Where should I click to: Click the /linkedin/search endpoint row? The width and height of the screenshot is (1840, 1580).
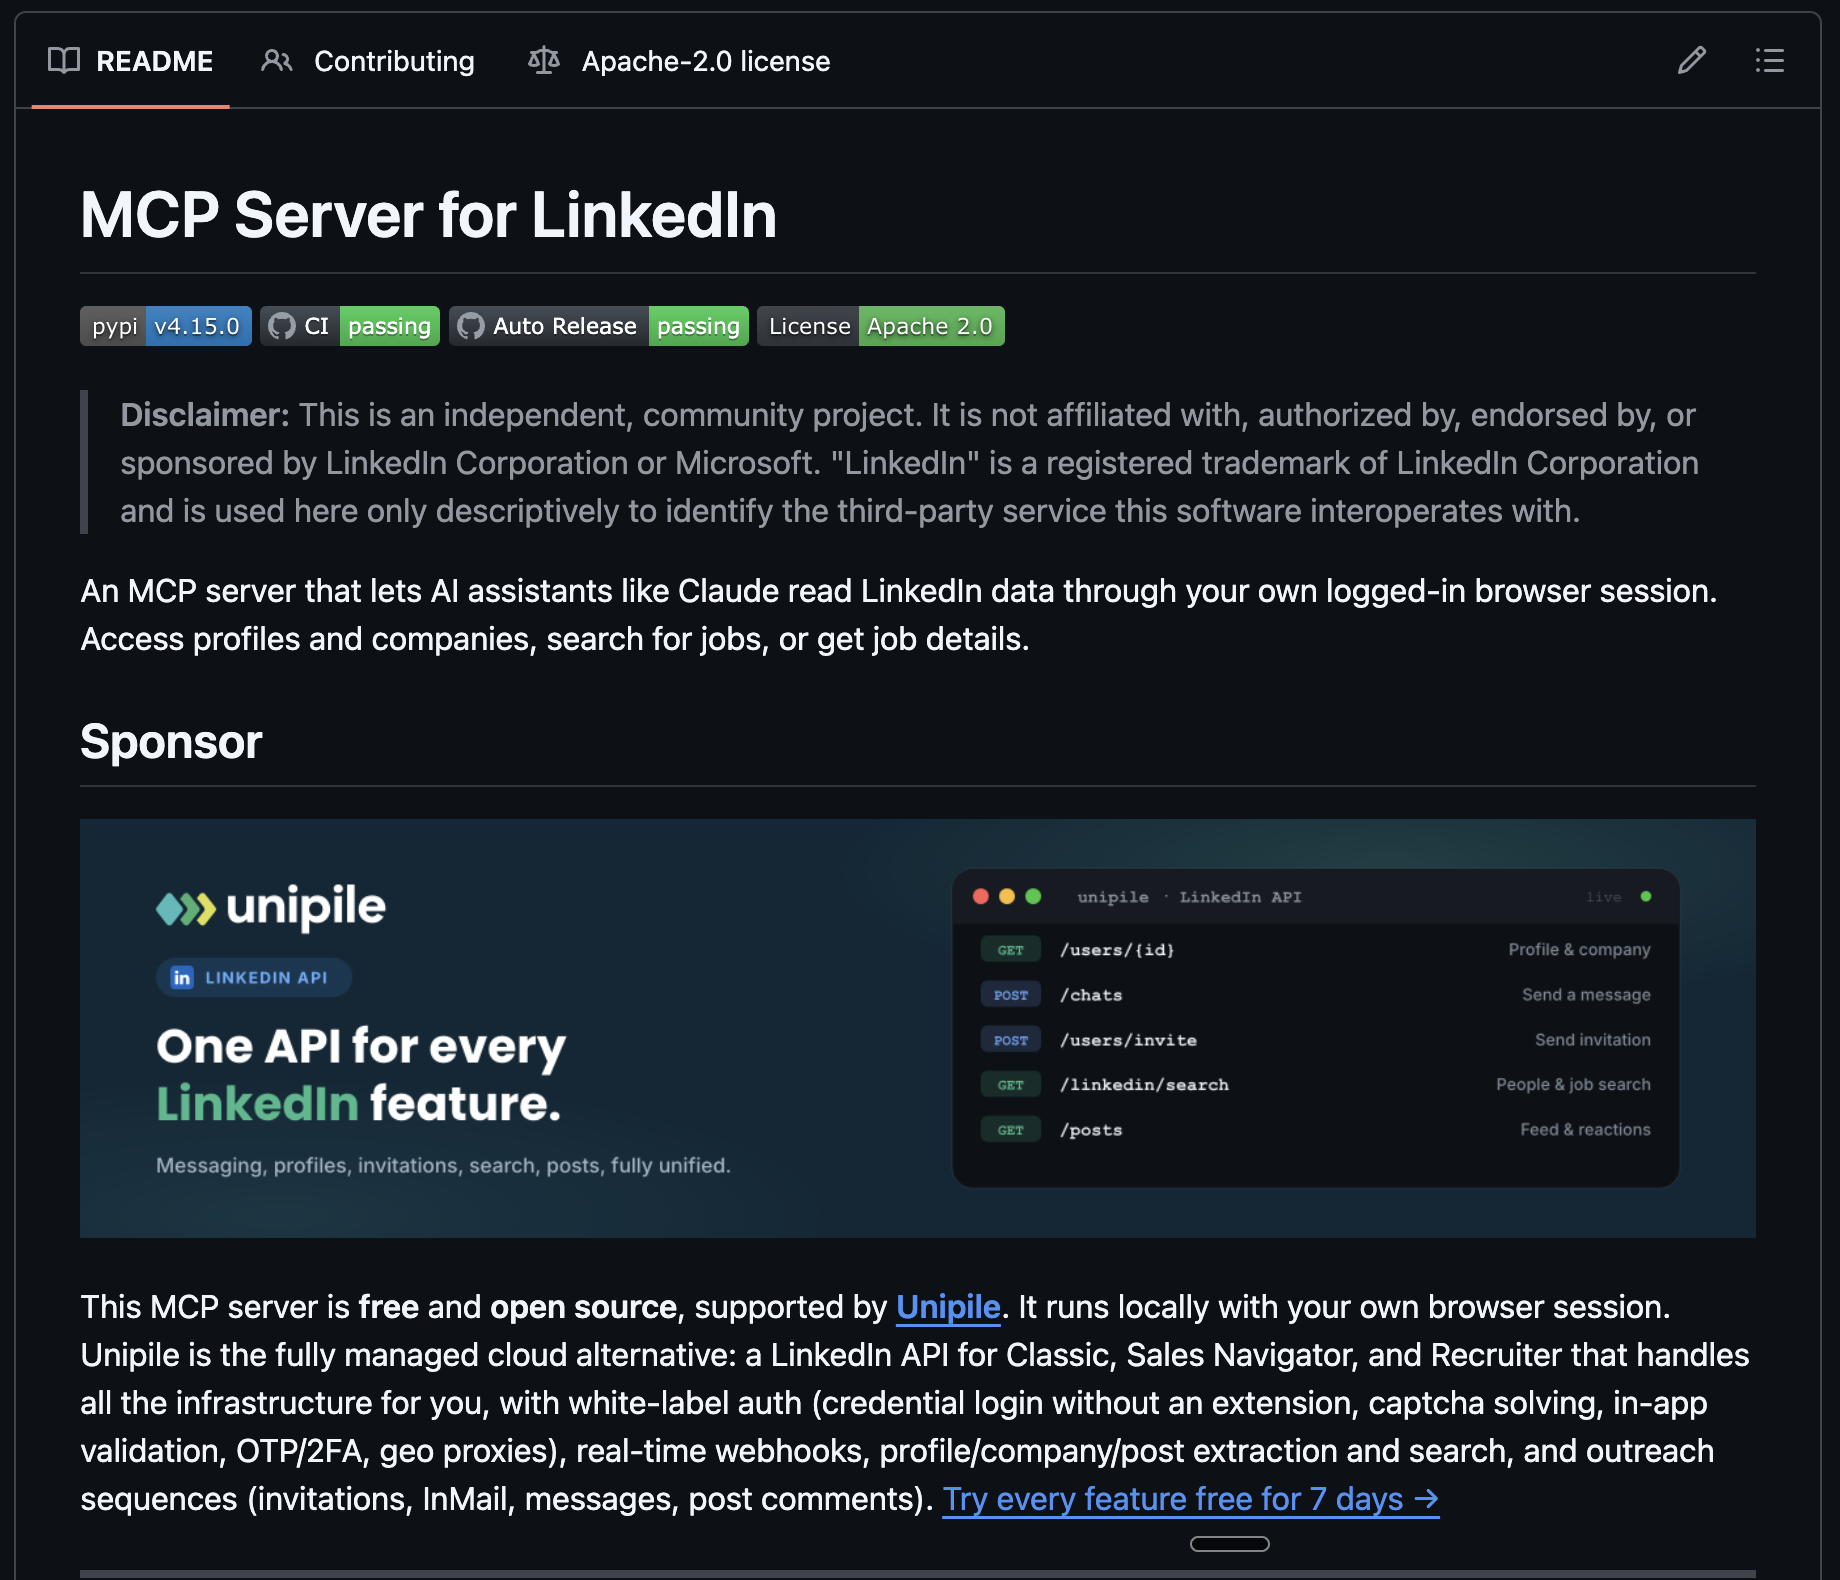click(1316, 1085)
